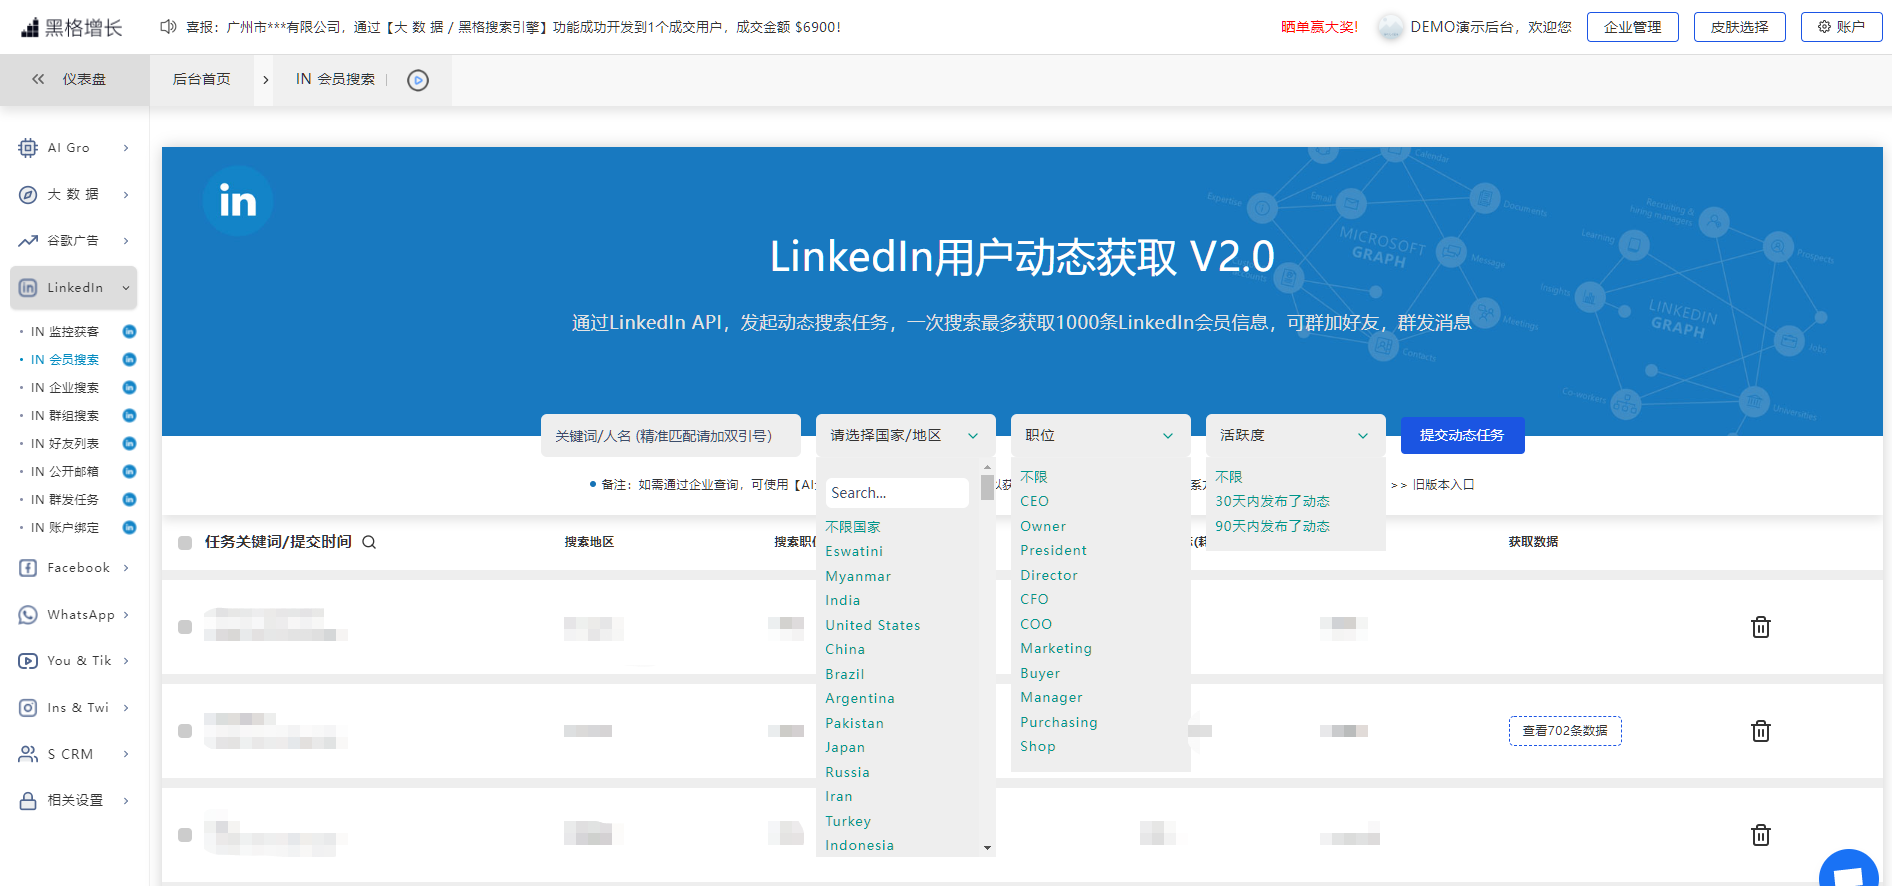Toggle the select-all checkbox in table header
This screenshot has width=1892, height=886.
(x=185, y=543)
